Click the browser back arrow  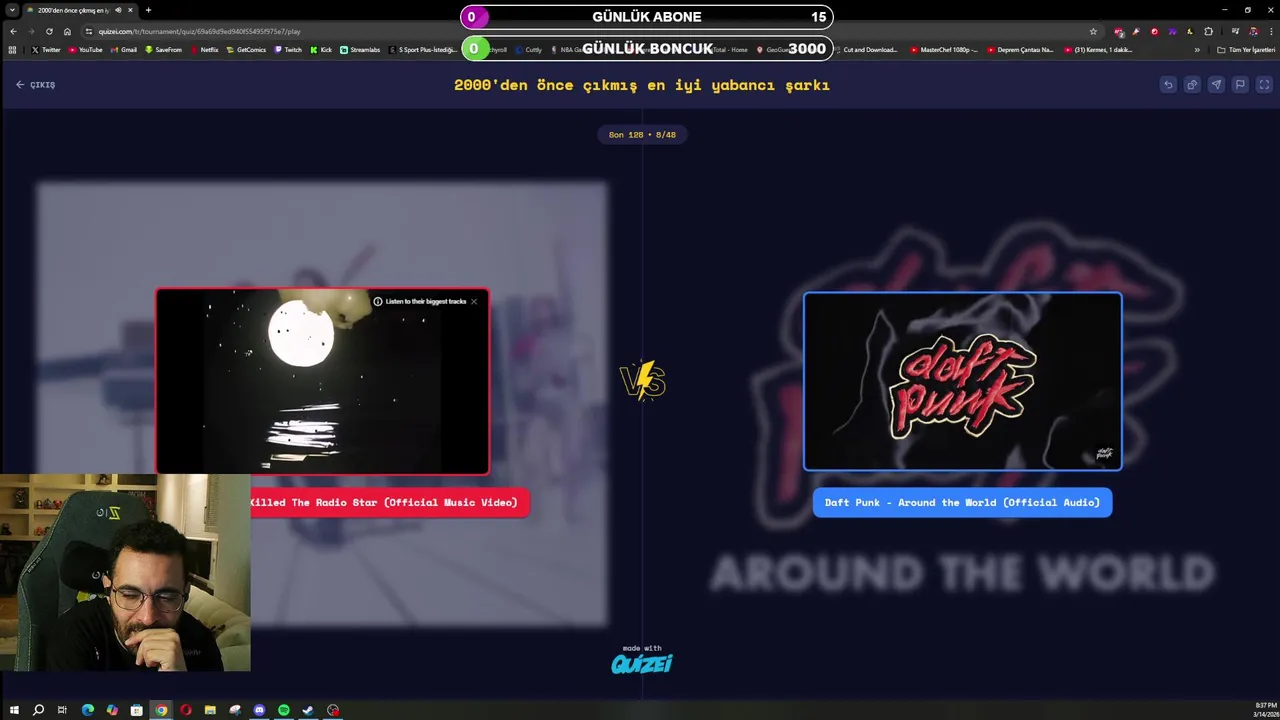[x=13, y=31]
